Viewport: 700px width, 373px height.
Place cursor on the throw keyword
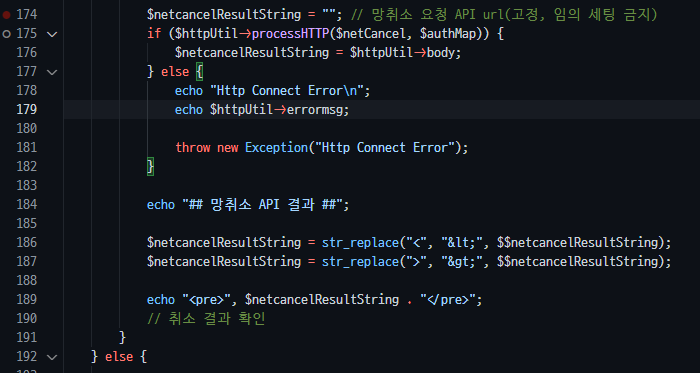tap(192, 148)
